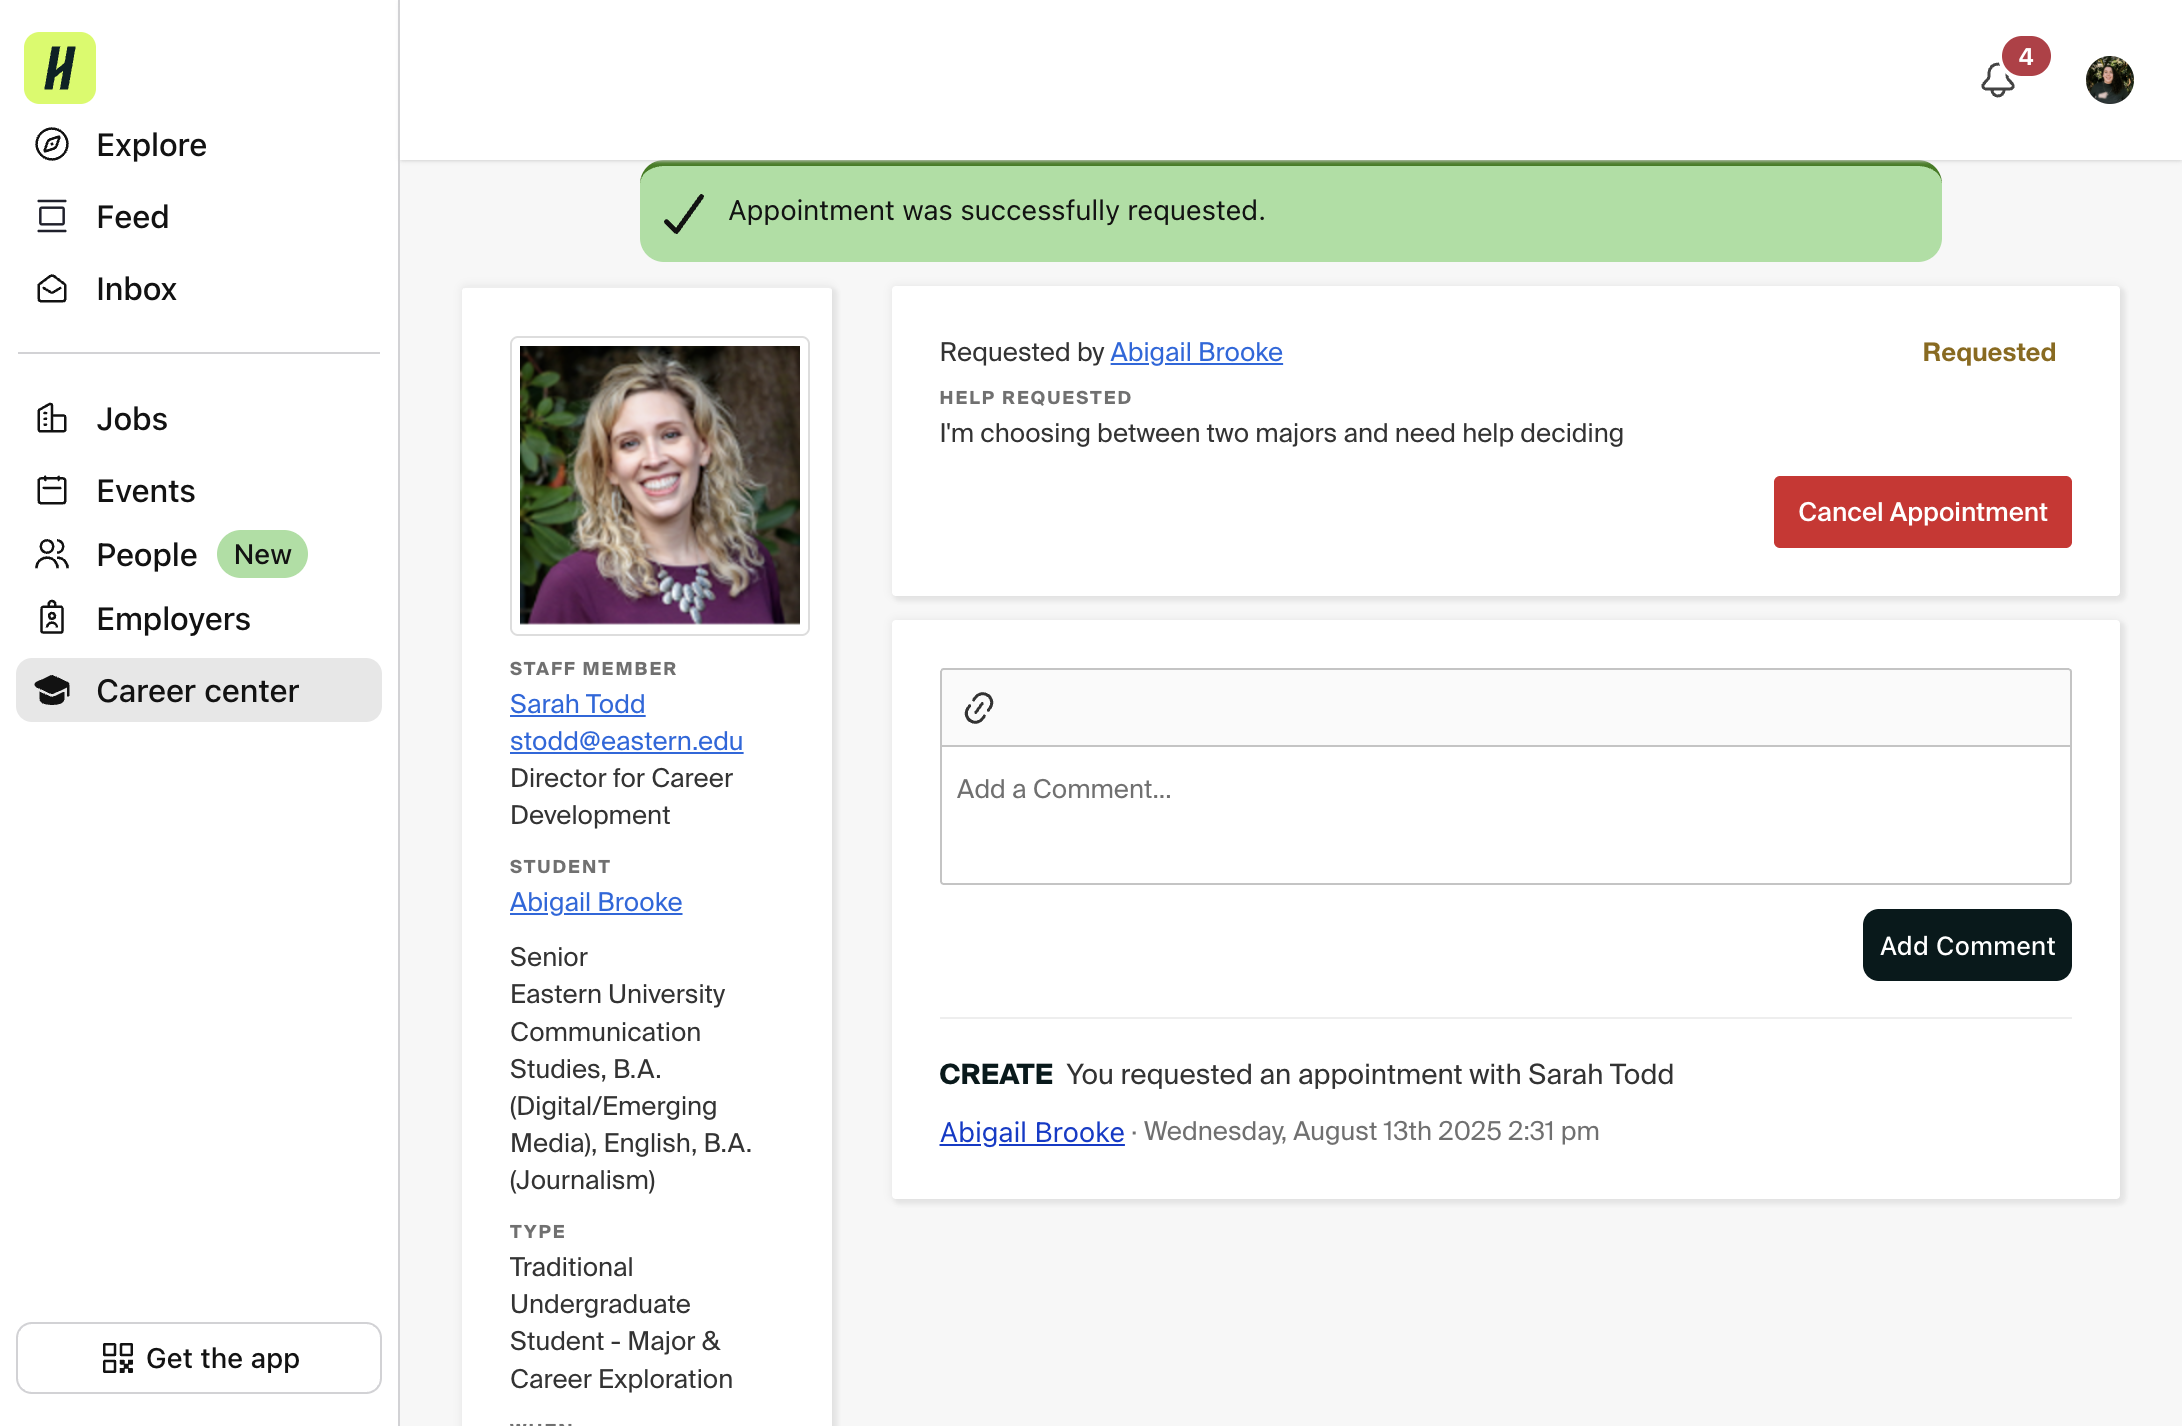This screenshot has height=1426, width=2182.
Task: Open the notifications bell
Action: click(x=1998, y=80)
